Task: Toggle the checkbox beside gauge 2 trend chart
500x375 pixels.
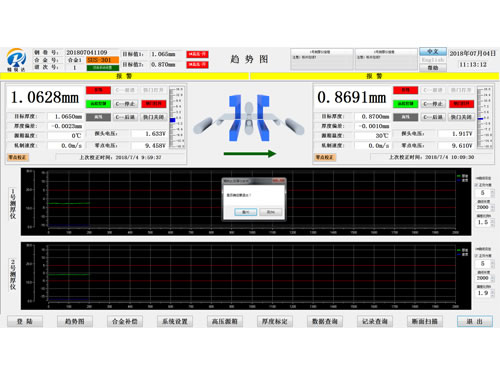Action: [x=477, y=255]
